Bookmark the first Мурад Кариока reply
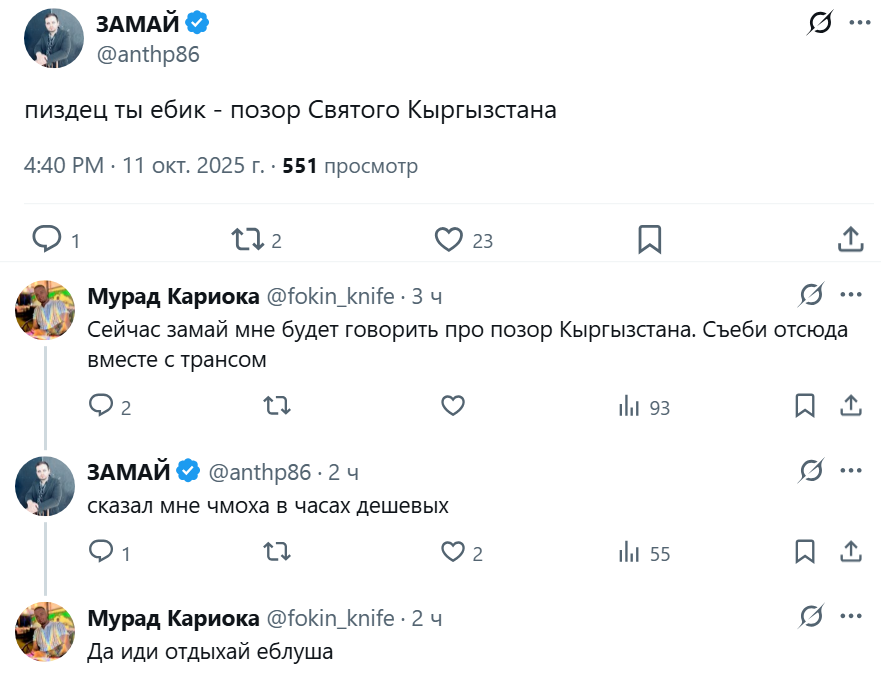The image size is (883, 676). (x=805, y=406)
